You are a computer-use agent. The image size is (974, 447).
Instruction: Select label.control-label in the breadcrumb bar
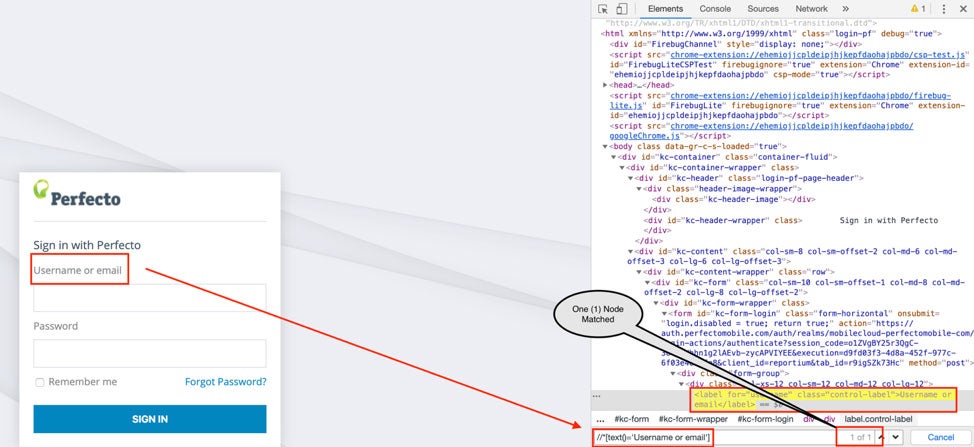point(878,419)
